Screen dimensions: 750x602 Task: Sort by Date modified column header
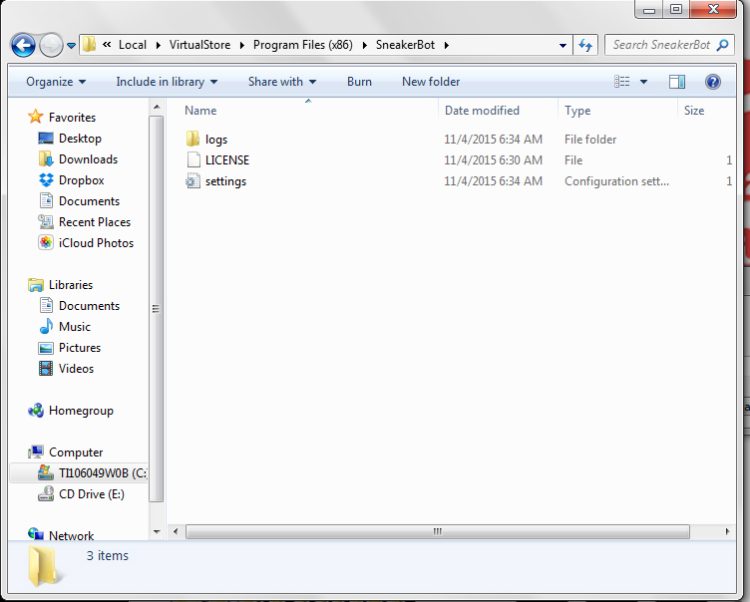[482, 111]
